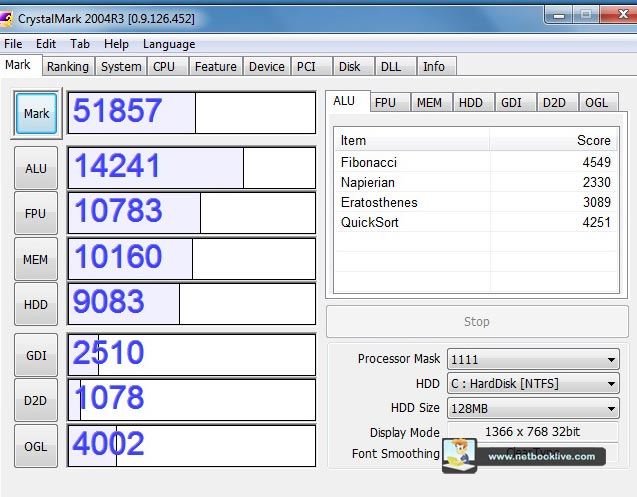The height and width of the screenshot is (497, 637).
Task: Show HDD results tab in details panel
Action: (474, 102)
